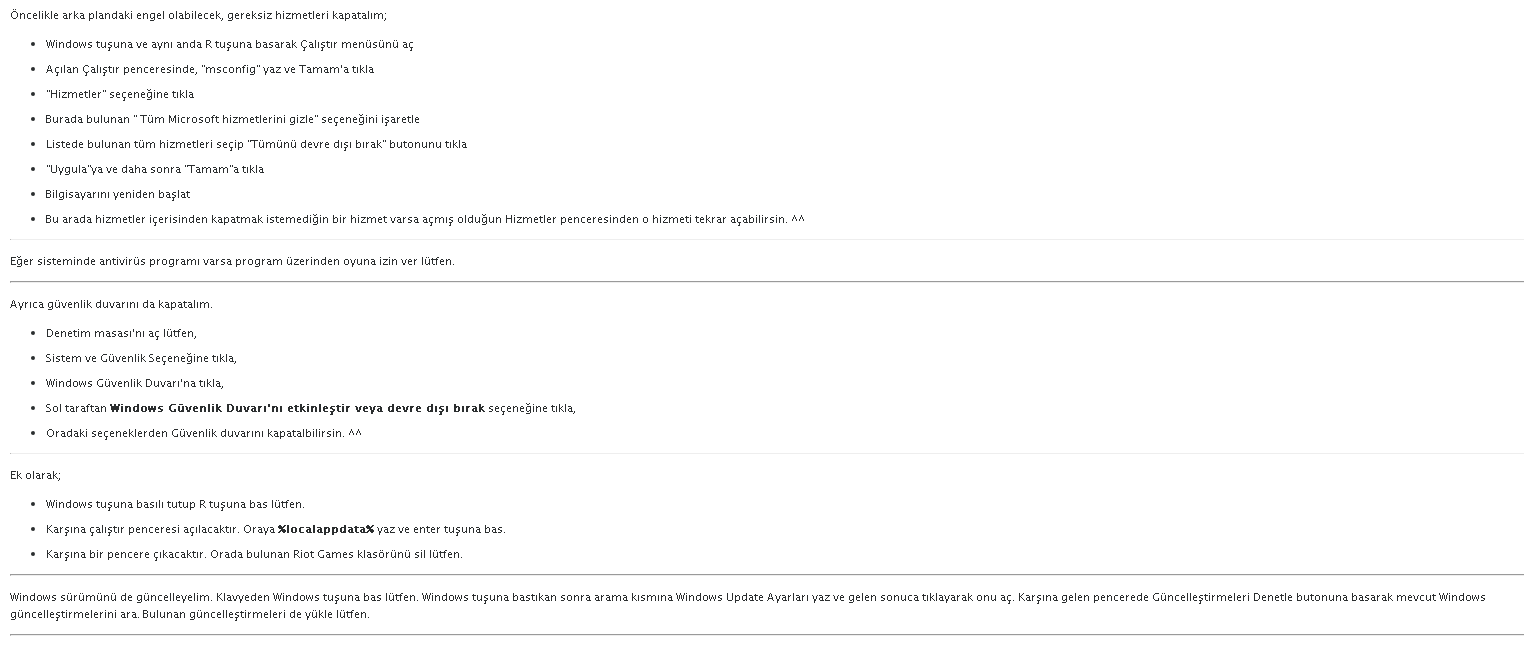The height and width of the screenshot is (649, 1524).
Task: Click the "Hizmetler" seçeneğine tıkla line
Action: click(x=120, y=94)
